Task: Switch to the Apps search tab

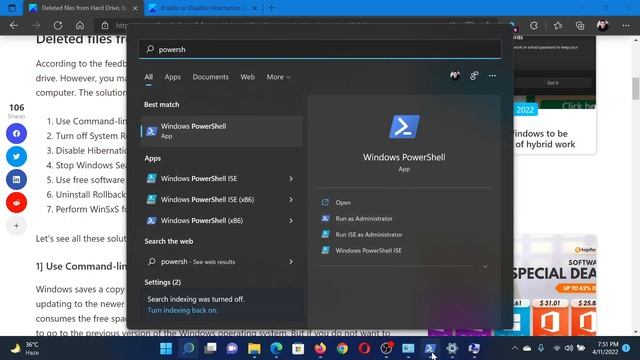Action: pyautogui.click(x=173, y=77)
